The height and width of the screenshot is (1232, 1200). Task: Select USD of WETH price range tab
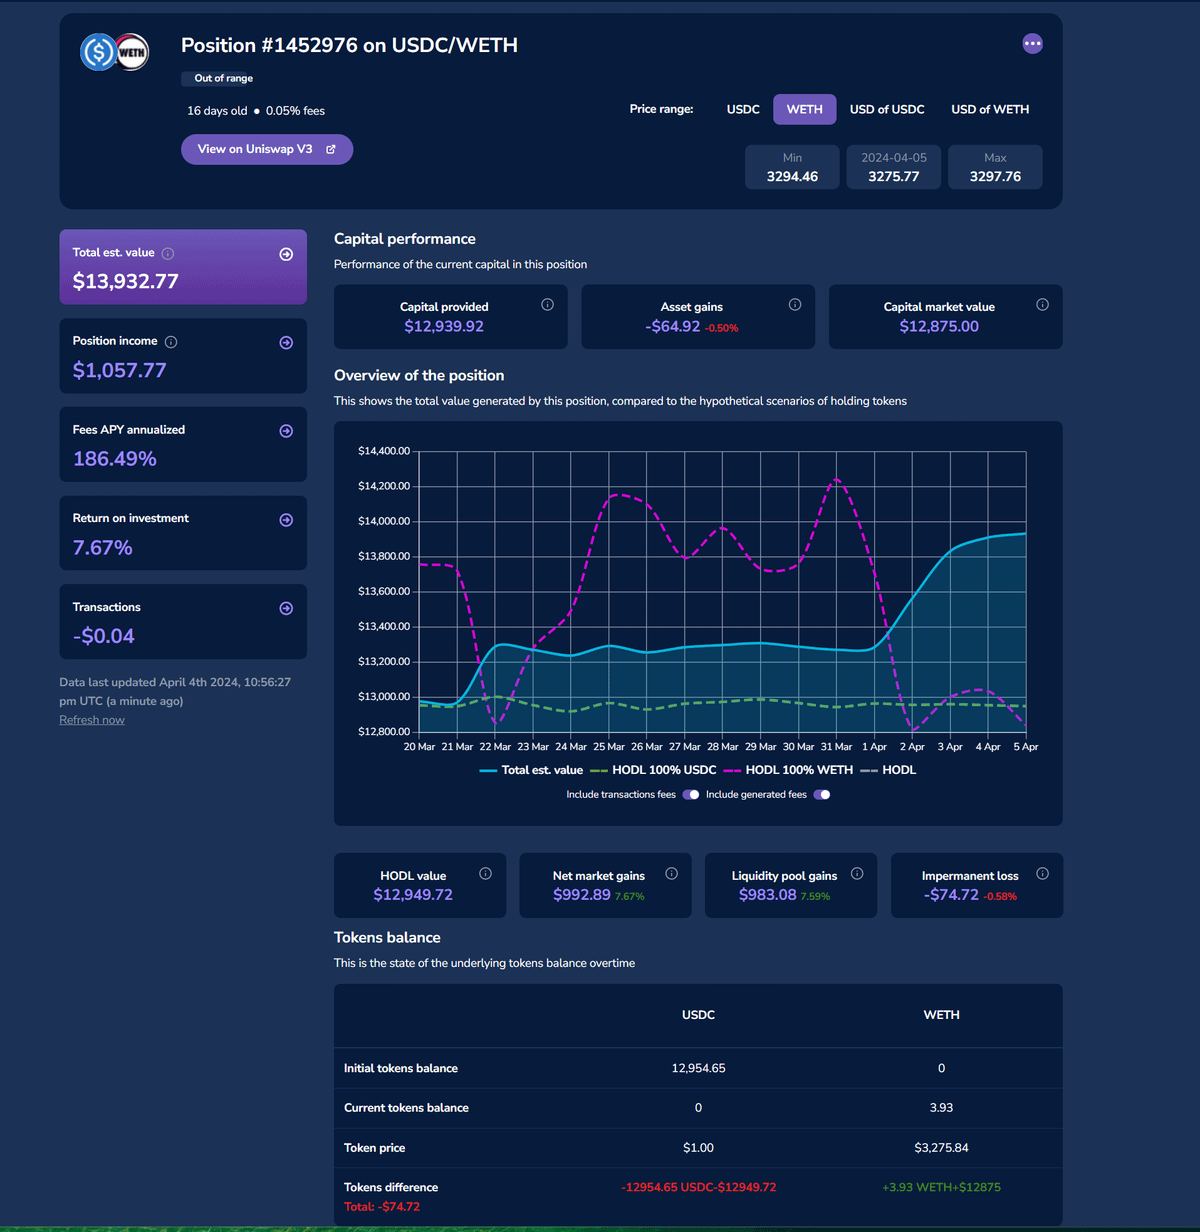point(989,109)
